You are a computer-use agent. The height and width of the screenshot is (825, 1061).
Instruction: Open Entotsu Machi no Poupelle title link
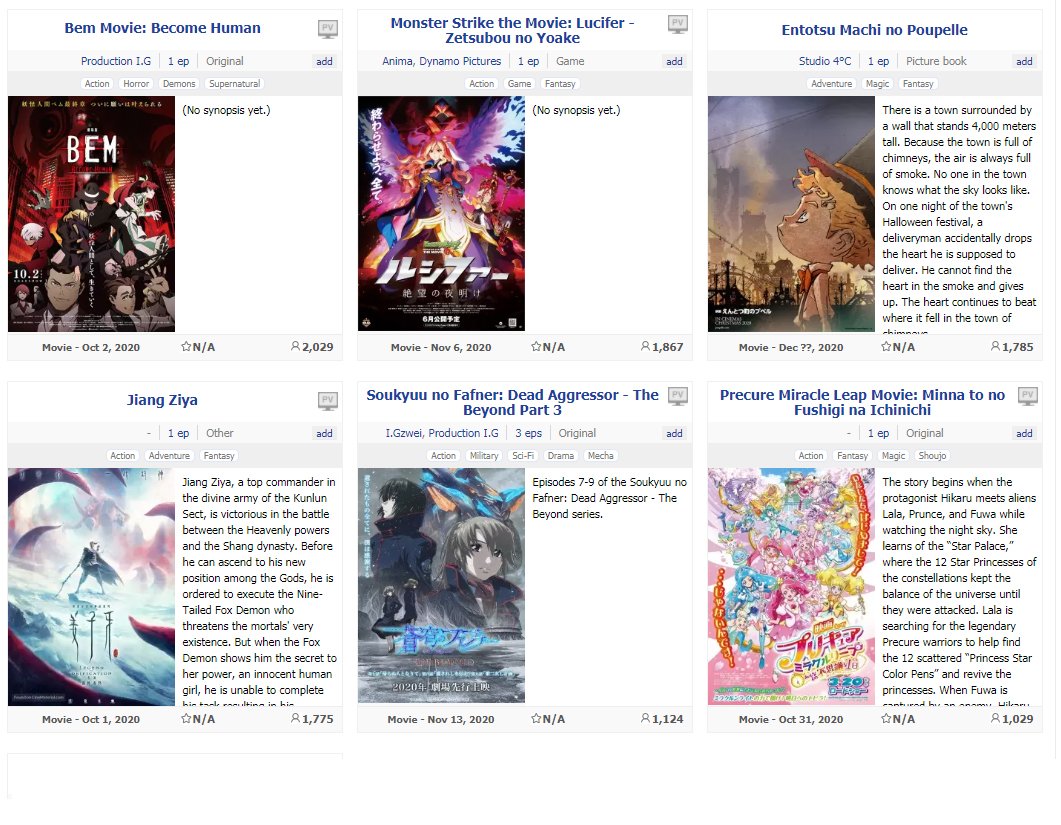[874, 30]
